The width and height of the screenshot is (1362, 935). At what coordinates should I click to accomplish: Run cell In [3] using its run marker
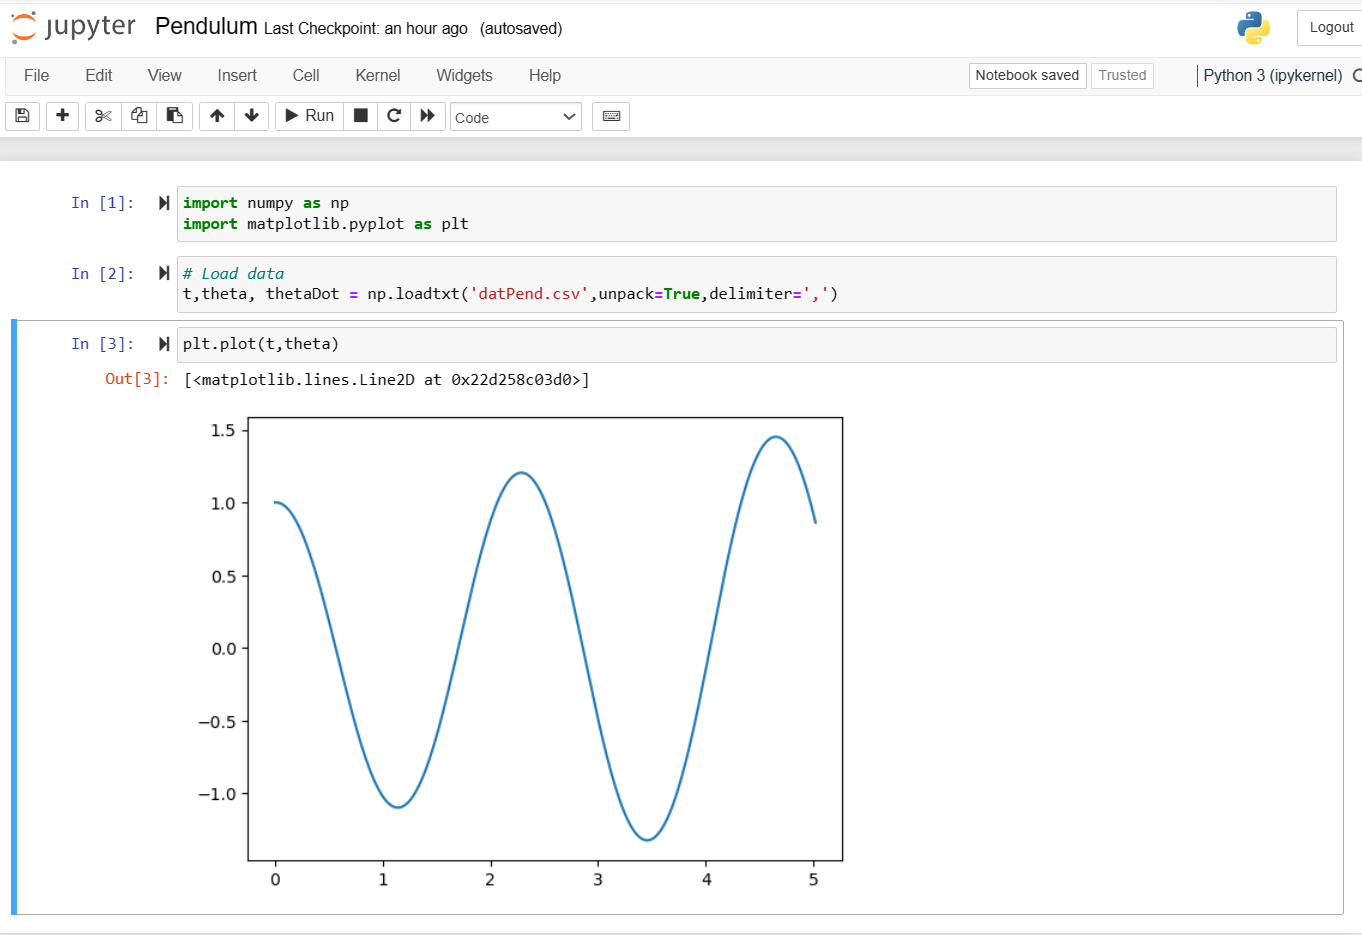(164, 344)
